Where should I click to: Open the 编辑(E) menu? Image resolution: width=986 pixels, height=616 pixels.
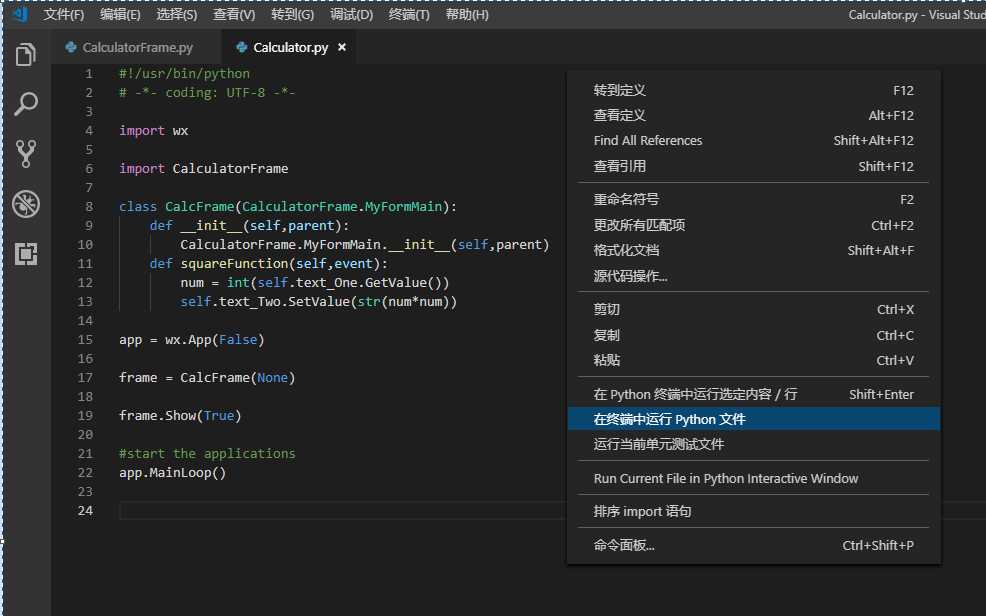[x=120, y=14]
